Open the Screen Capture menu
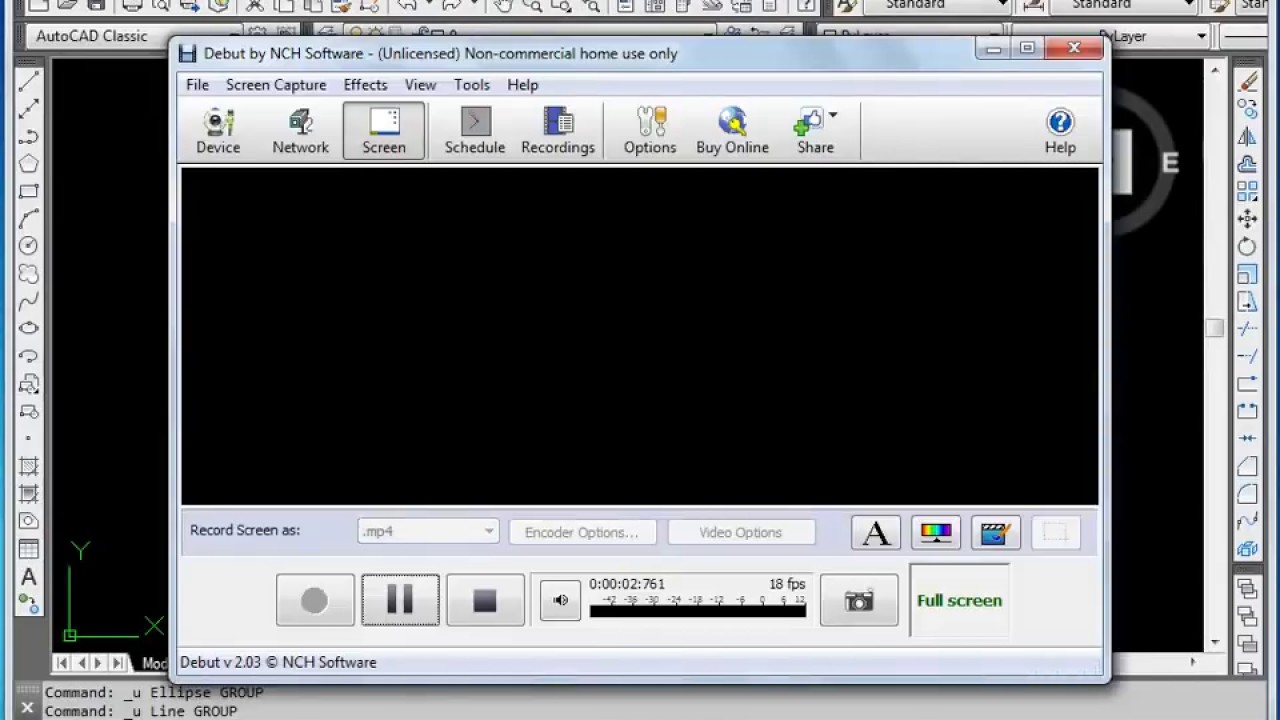The width and height of the screenshot is (1280, 720). click(276, 85)
